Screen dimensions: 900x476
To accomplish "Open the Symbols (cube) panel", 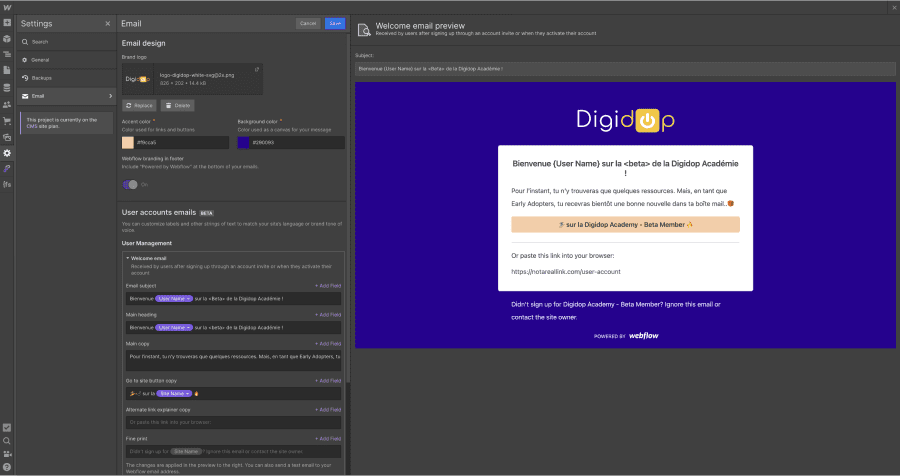I will tap(7, 39).
